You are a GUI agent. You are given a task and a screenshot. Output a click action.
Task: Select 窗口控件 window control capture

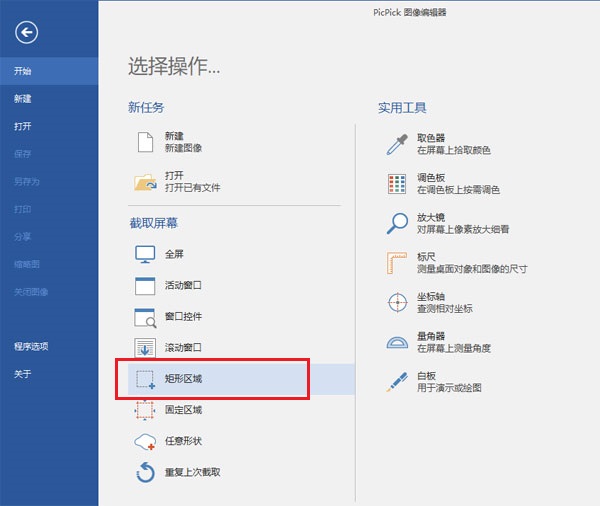(183, 316)
